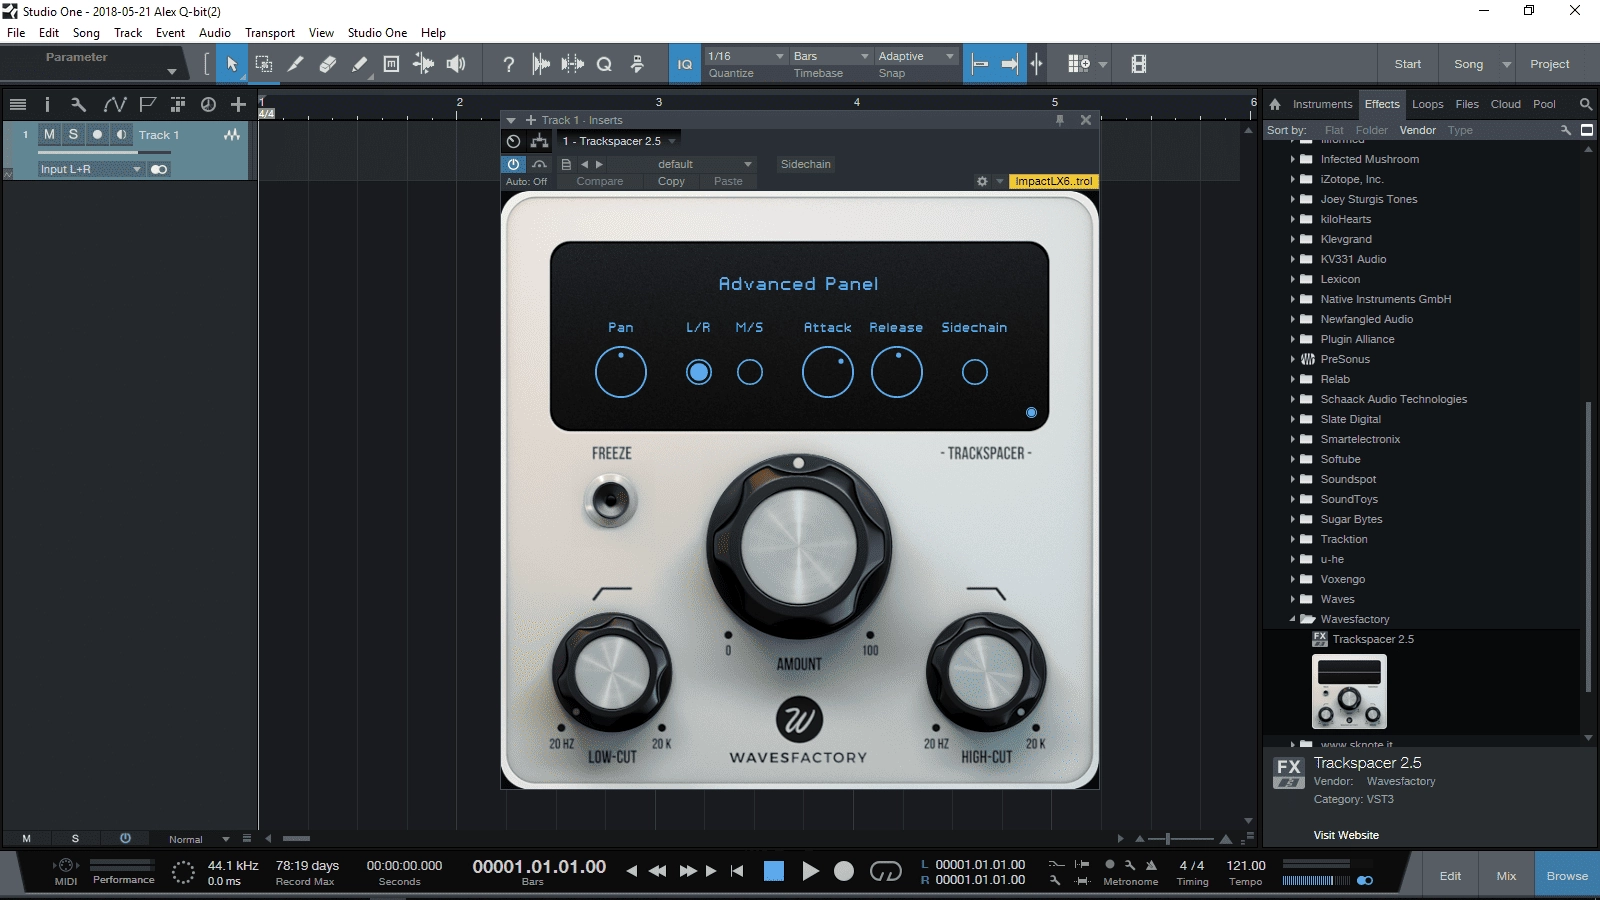
Task: Open the track inspector i icon
Action: click(x=47, y=104)
